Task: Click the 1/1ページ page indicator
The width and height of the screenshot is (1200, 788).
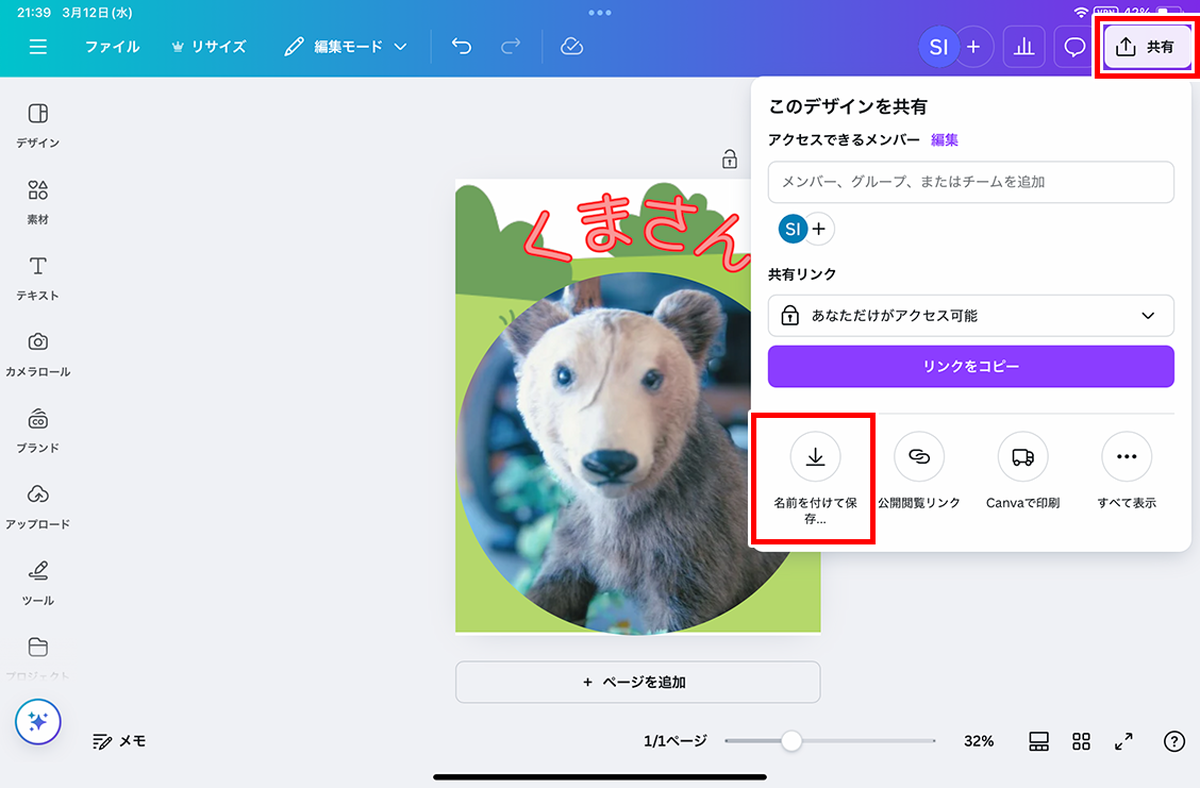Action: pyautogui.click(x=675, y=741)
